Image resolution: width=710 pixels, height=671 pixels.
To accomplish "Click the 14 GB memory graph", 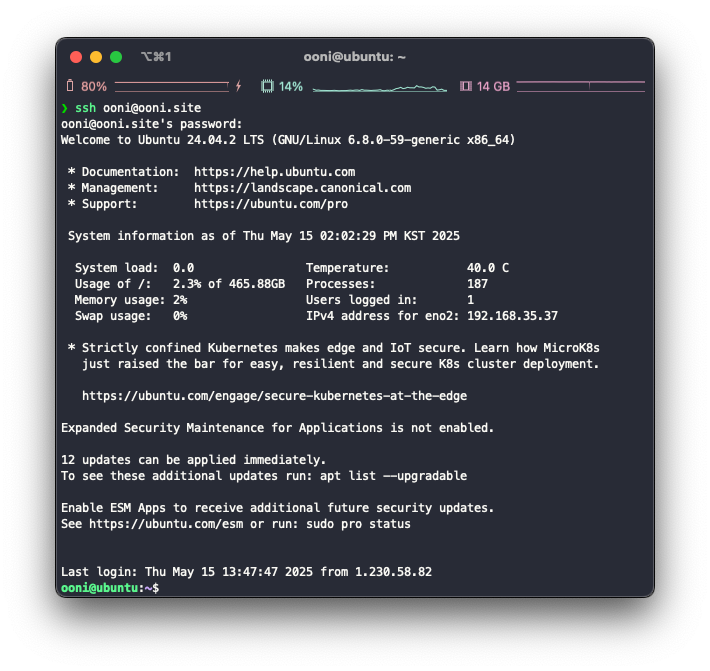I will coord(580,86).
